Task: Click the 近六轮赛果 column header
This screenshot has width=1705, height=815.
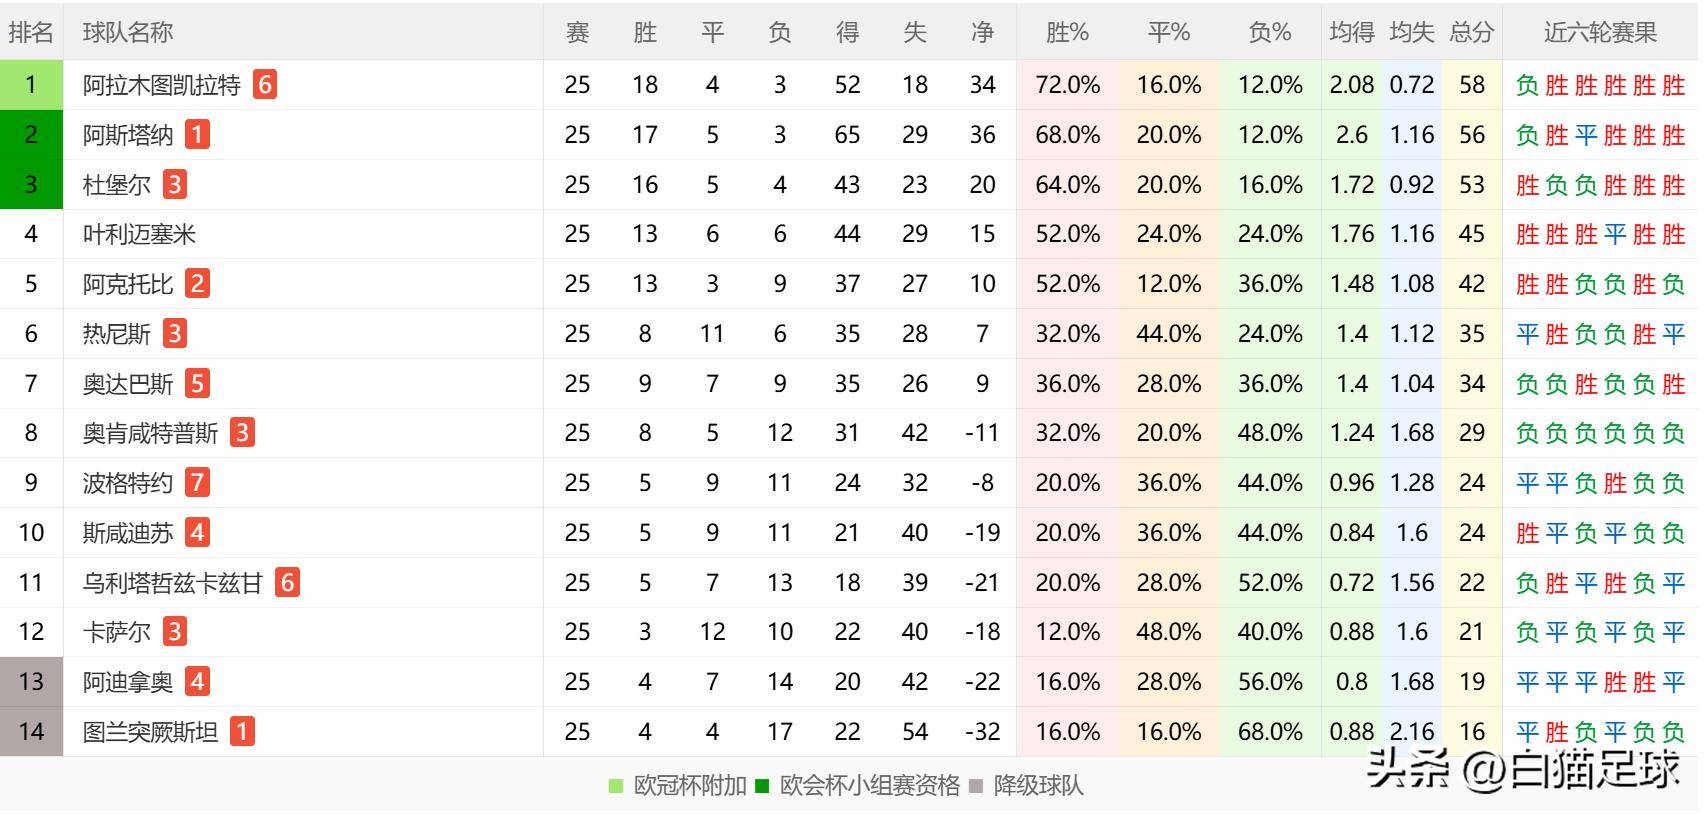Action: click(1600, 33)
